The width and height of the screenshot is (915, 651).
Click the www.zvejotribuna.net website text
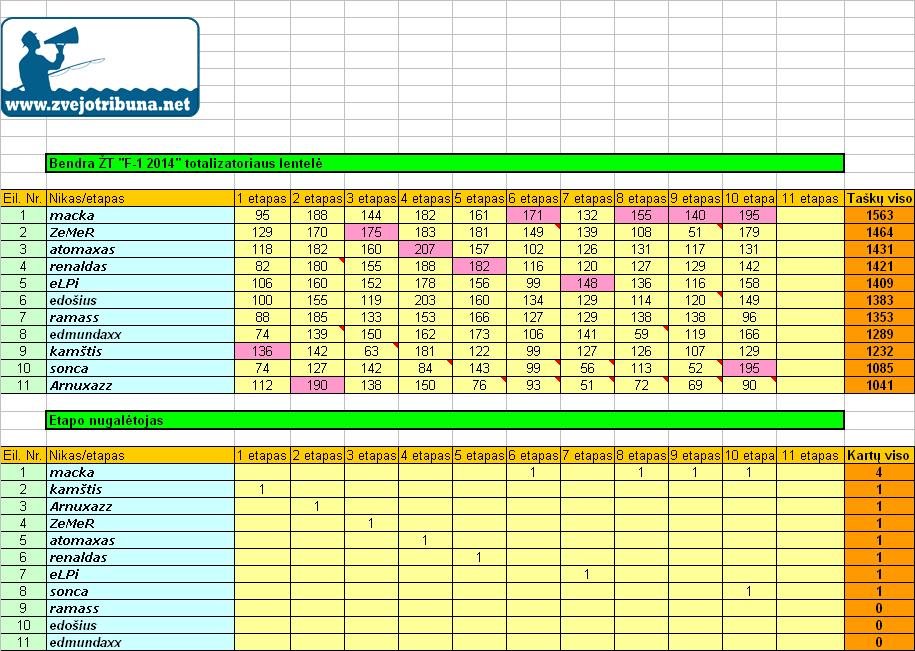(97, 103)
